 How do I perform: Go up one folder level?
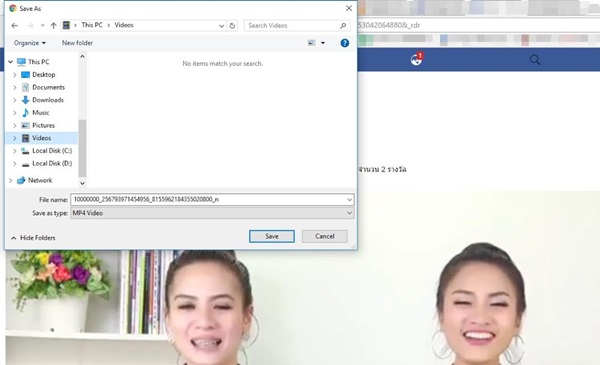pyautogui.click(x=54, y=26)
